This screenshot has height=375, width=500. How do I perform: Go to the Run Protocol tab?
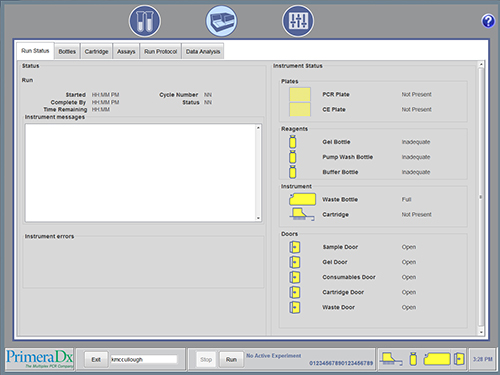160,51
